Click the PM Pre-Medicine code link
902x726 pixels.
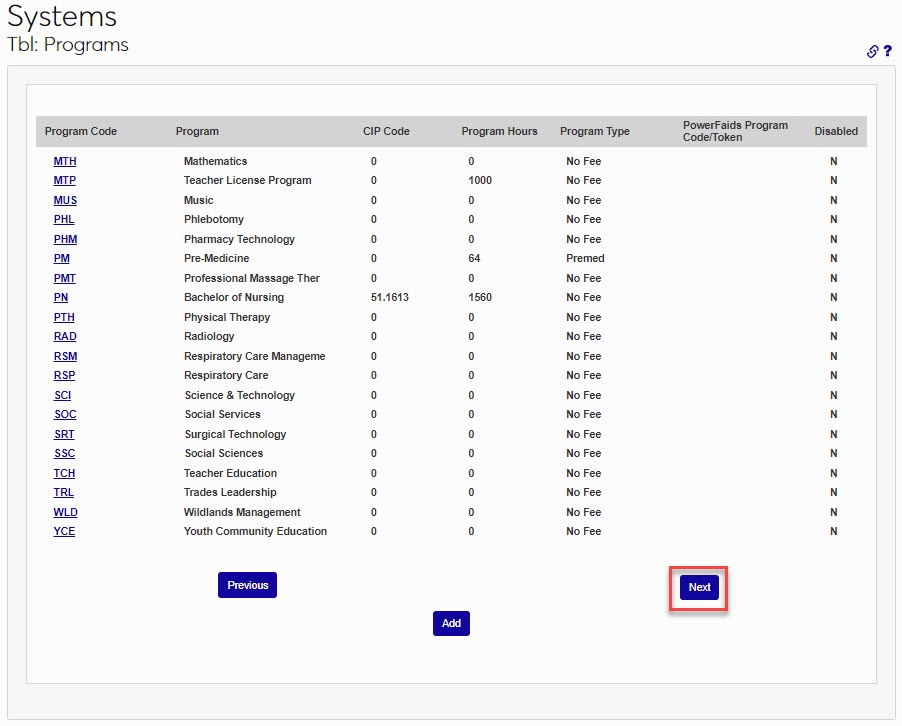point(62,258)
